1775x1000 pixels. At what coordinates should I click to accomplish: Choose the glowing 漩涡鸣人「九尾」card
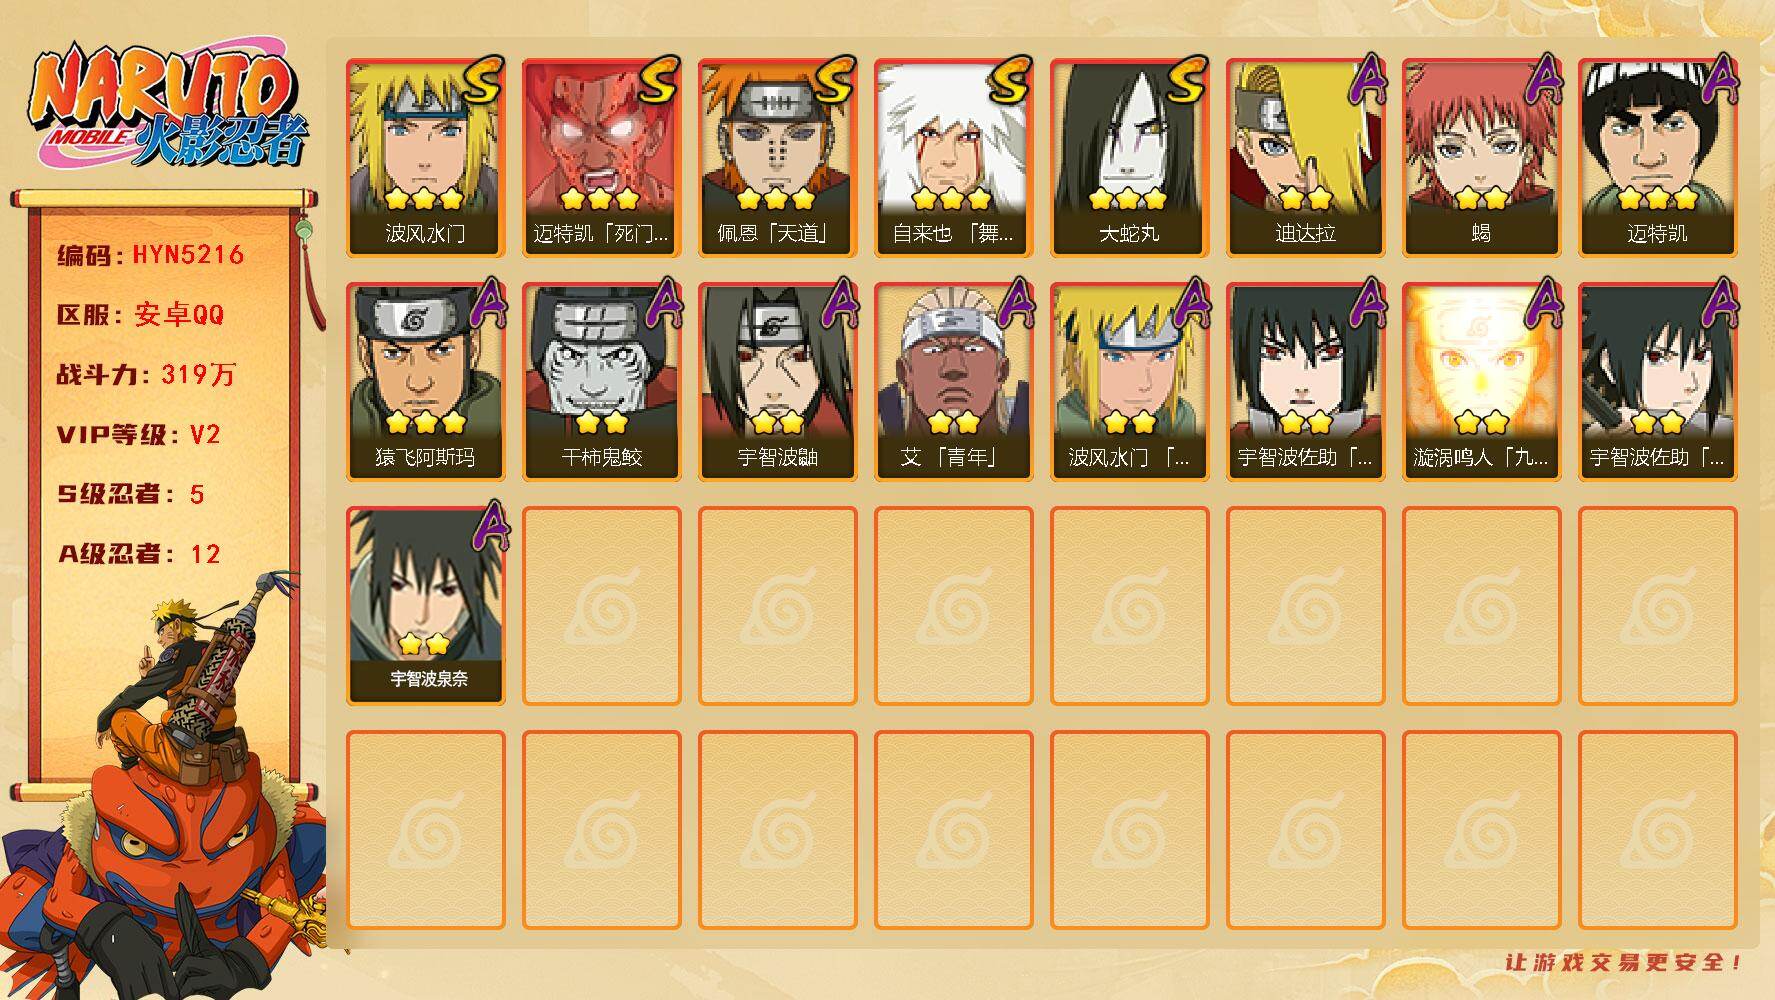[1481, 382]
